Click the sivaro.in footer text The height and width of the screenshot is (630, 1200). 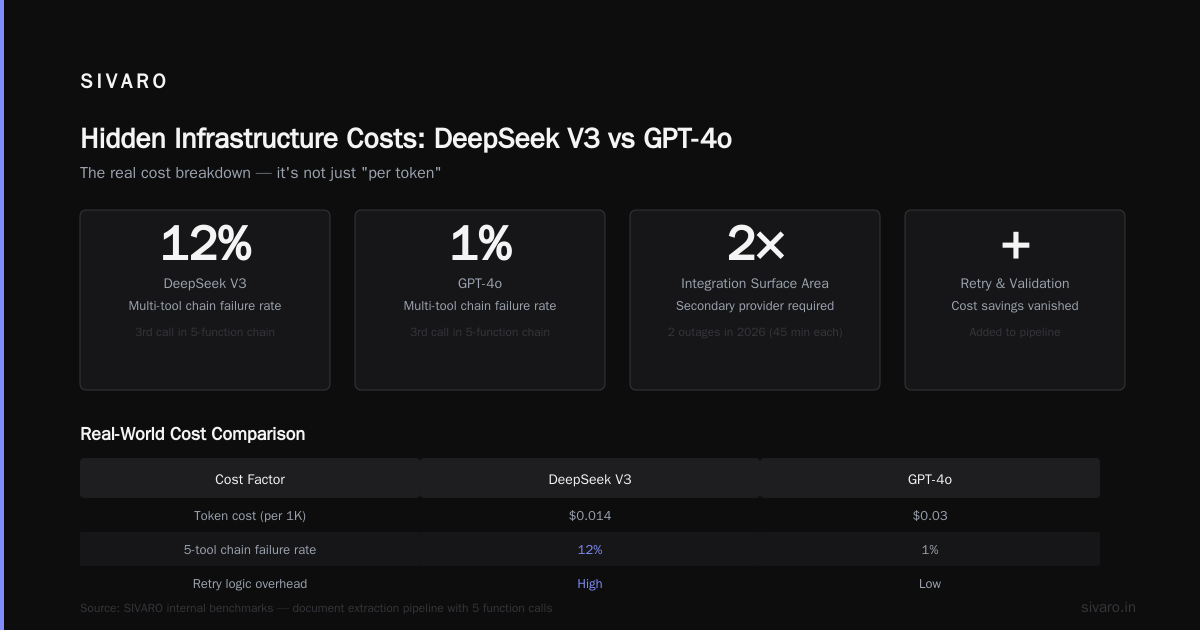[x=1108, y=607]
